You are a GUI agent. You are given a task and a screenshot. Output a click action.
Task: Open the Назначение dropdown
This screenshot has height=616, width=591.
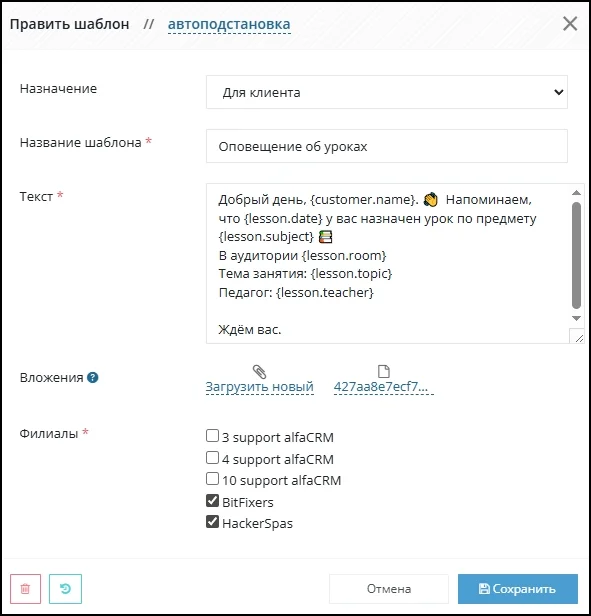pos(387,92)
